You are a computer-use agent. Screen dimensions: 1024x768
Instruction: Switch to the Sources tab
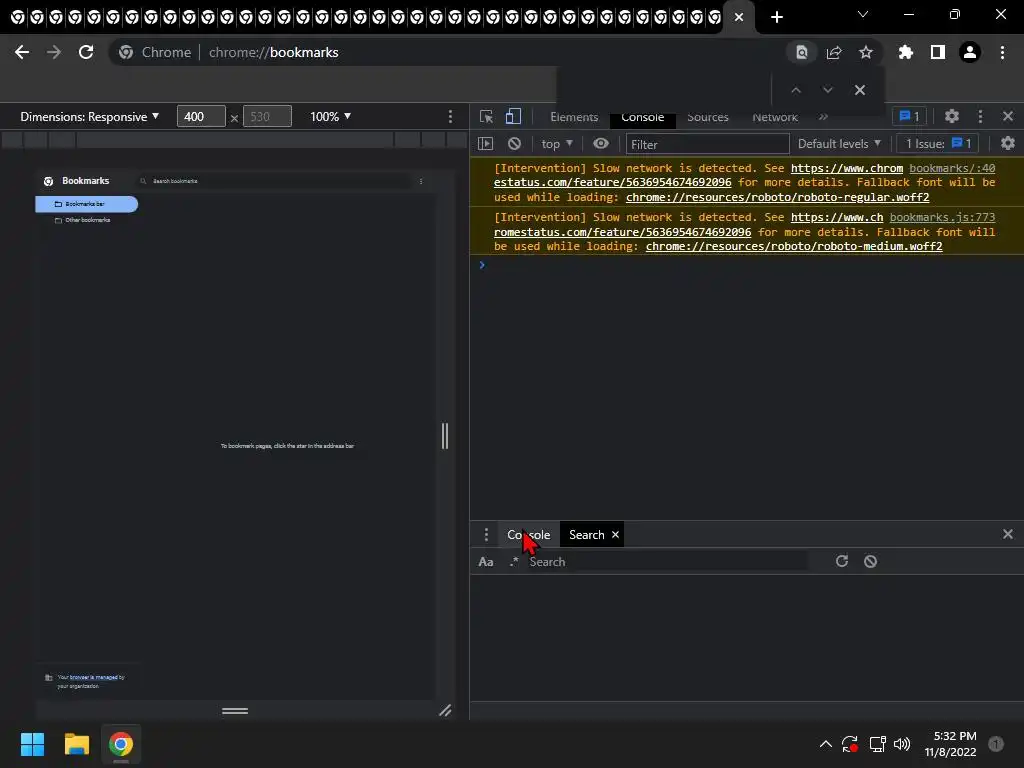[707, 117]
